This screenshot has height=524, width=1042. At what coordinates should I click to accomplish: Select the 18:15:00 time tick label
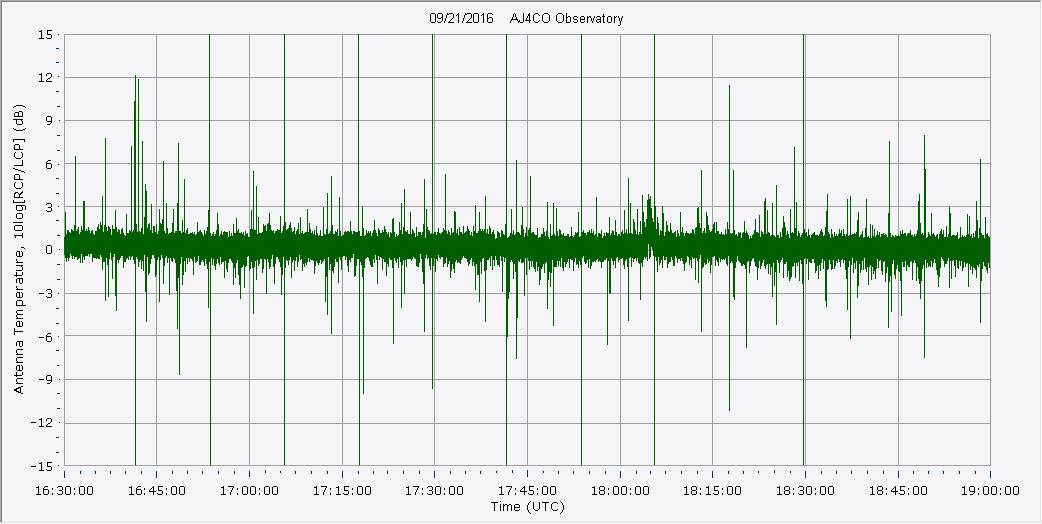pyautogui.click(x=712, y=491)
